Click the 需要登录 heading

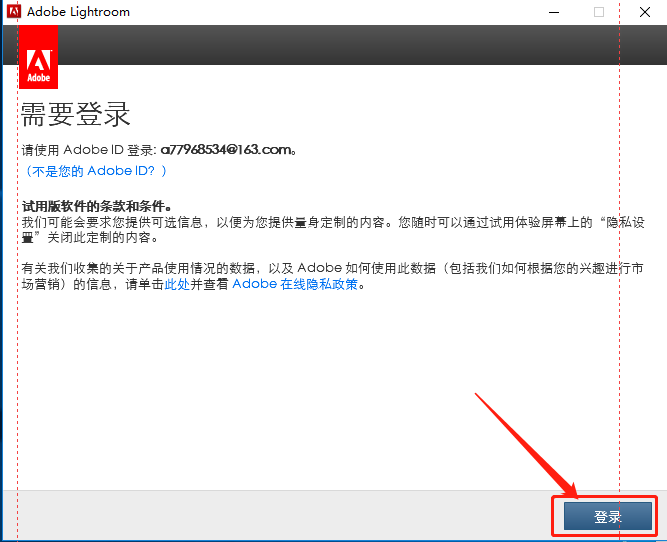click(x=75, y=114)
